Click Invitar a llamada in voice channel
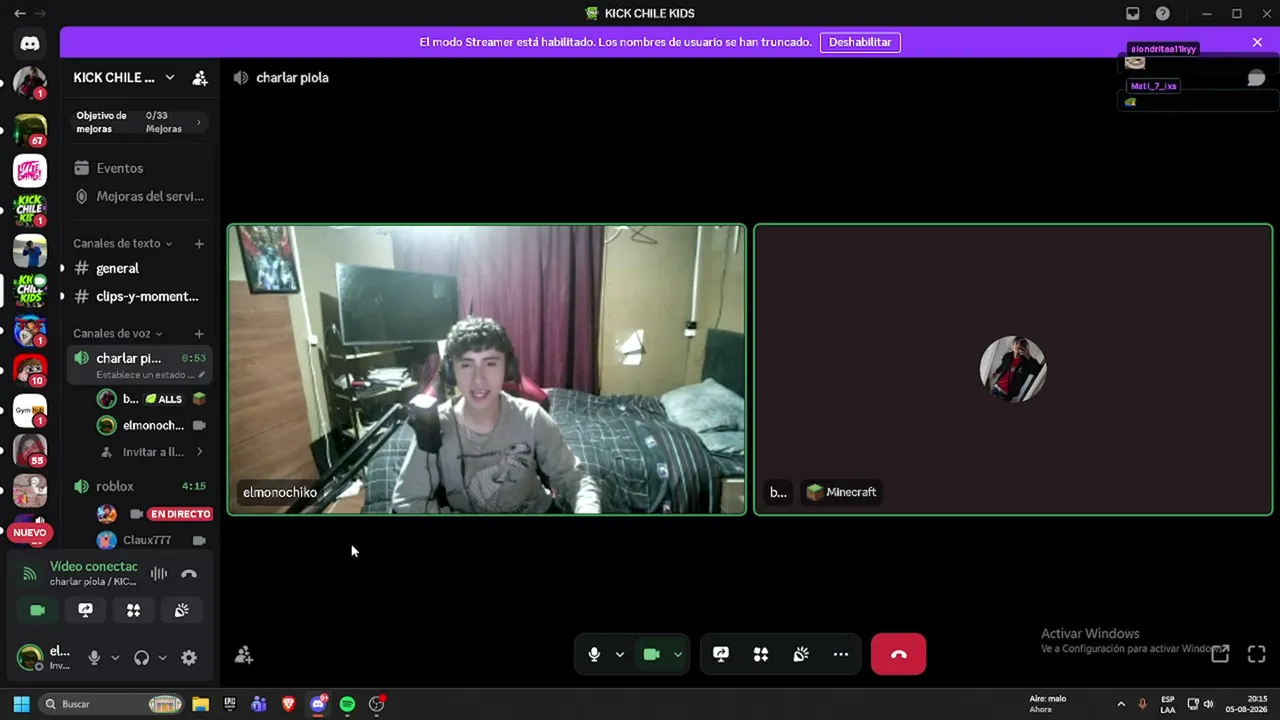The width and height of the screenshot is (1280, 720). pos(153,452)
